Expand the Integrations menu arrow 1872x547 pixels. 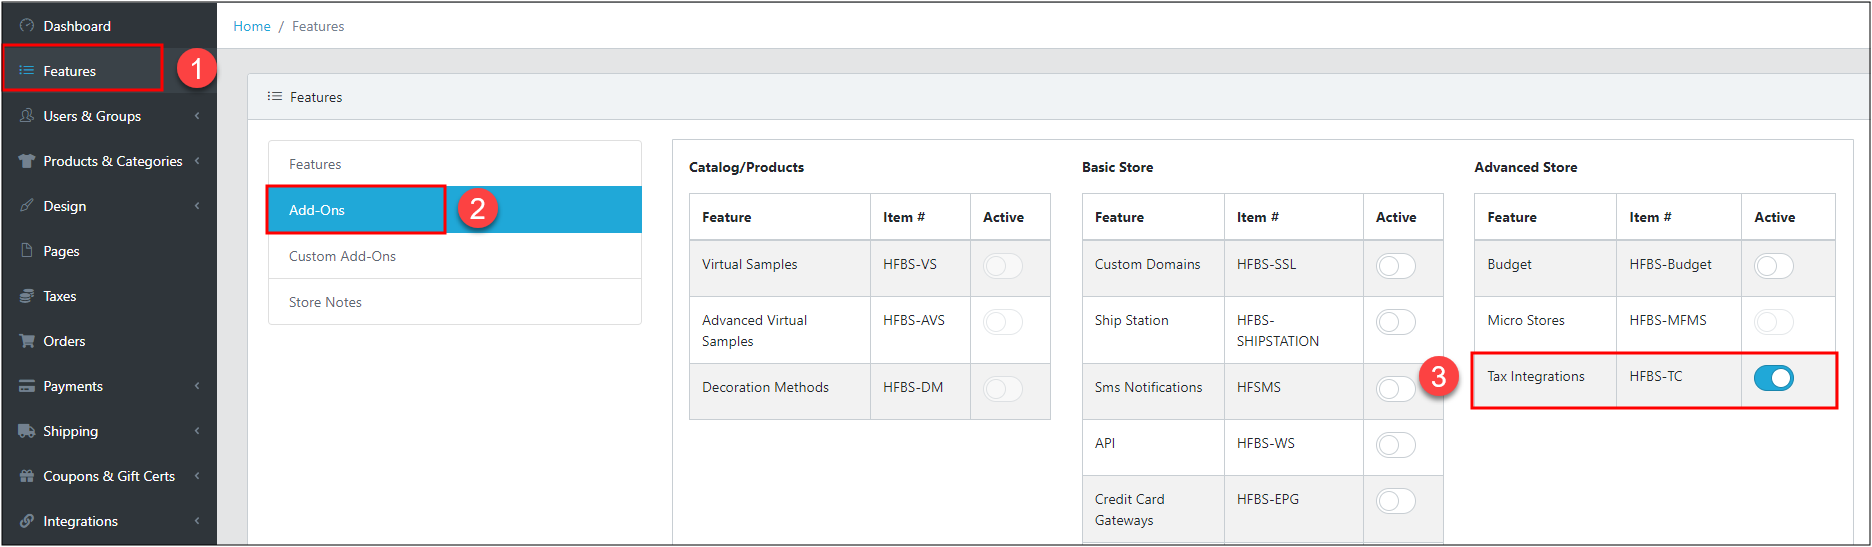point(197,521)
